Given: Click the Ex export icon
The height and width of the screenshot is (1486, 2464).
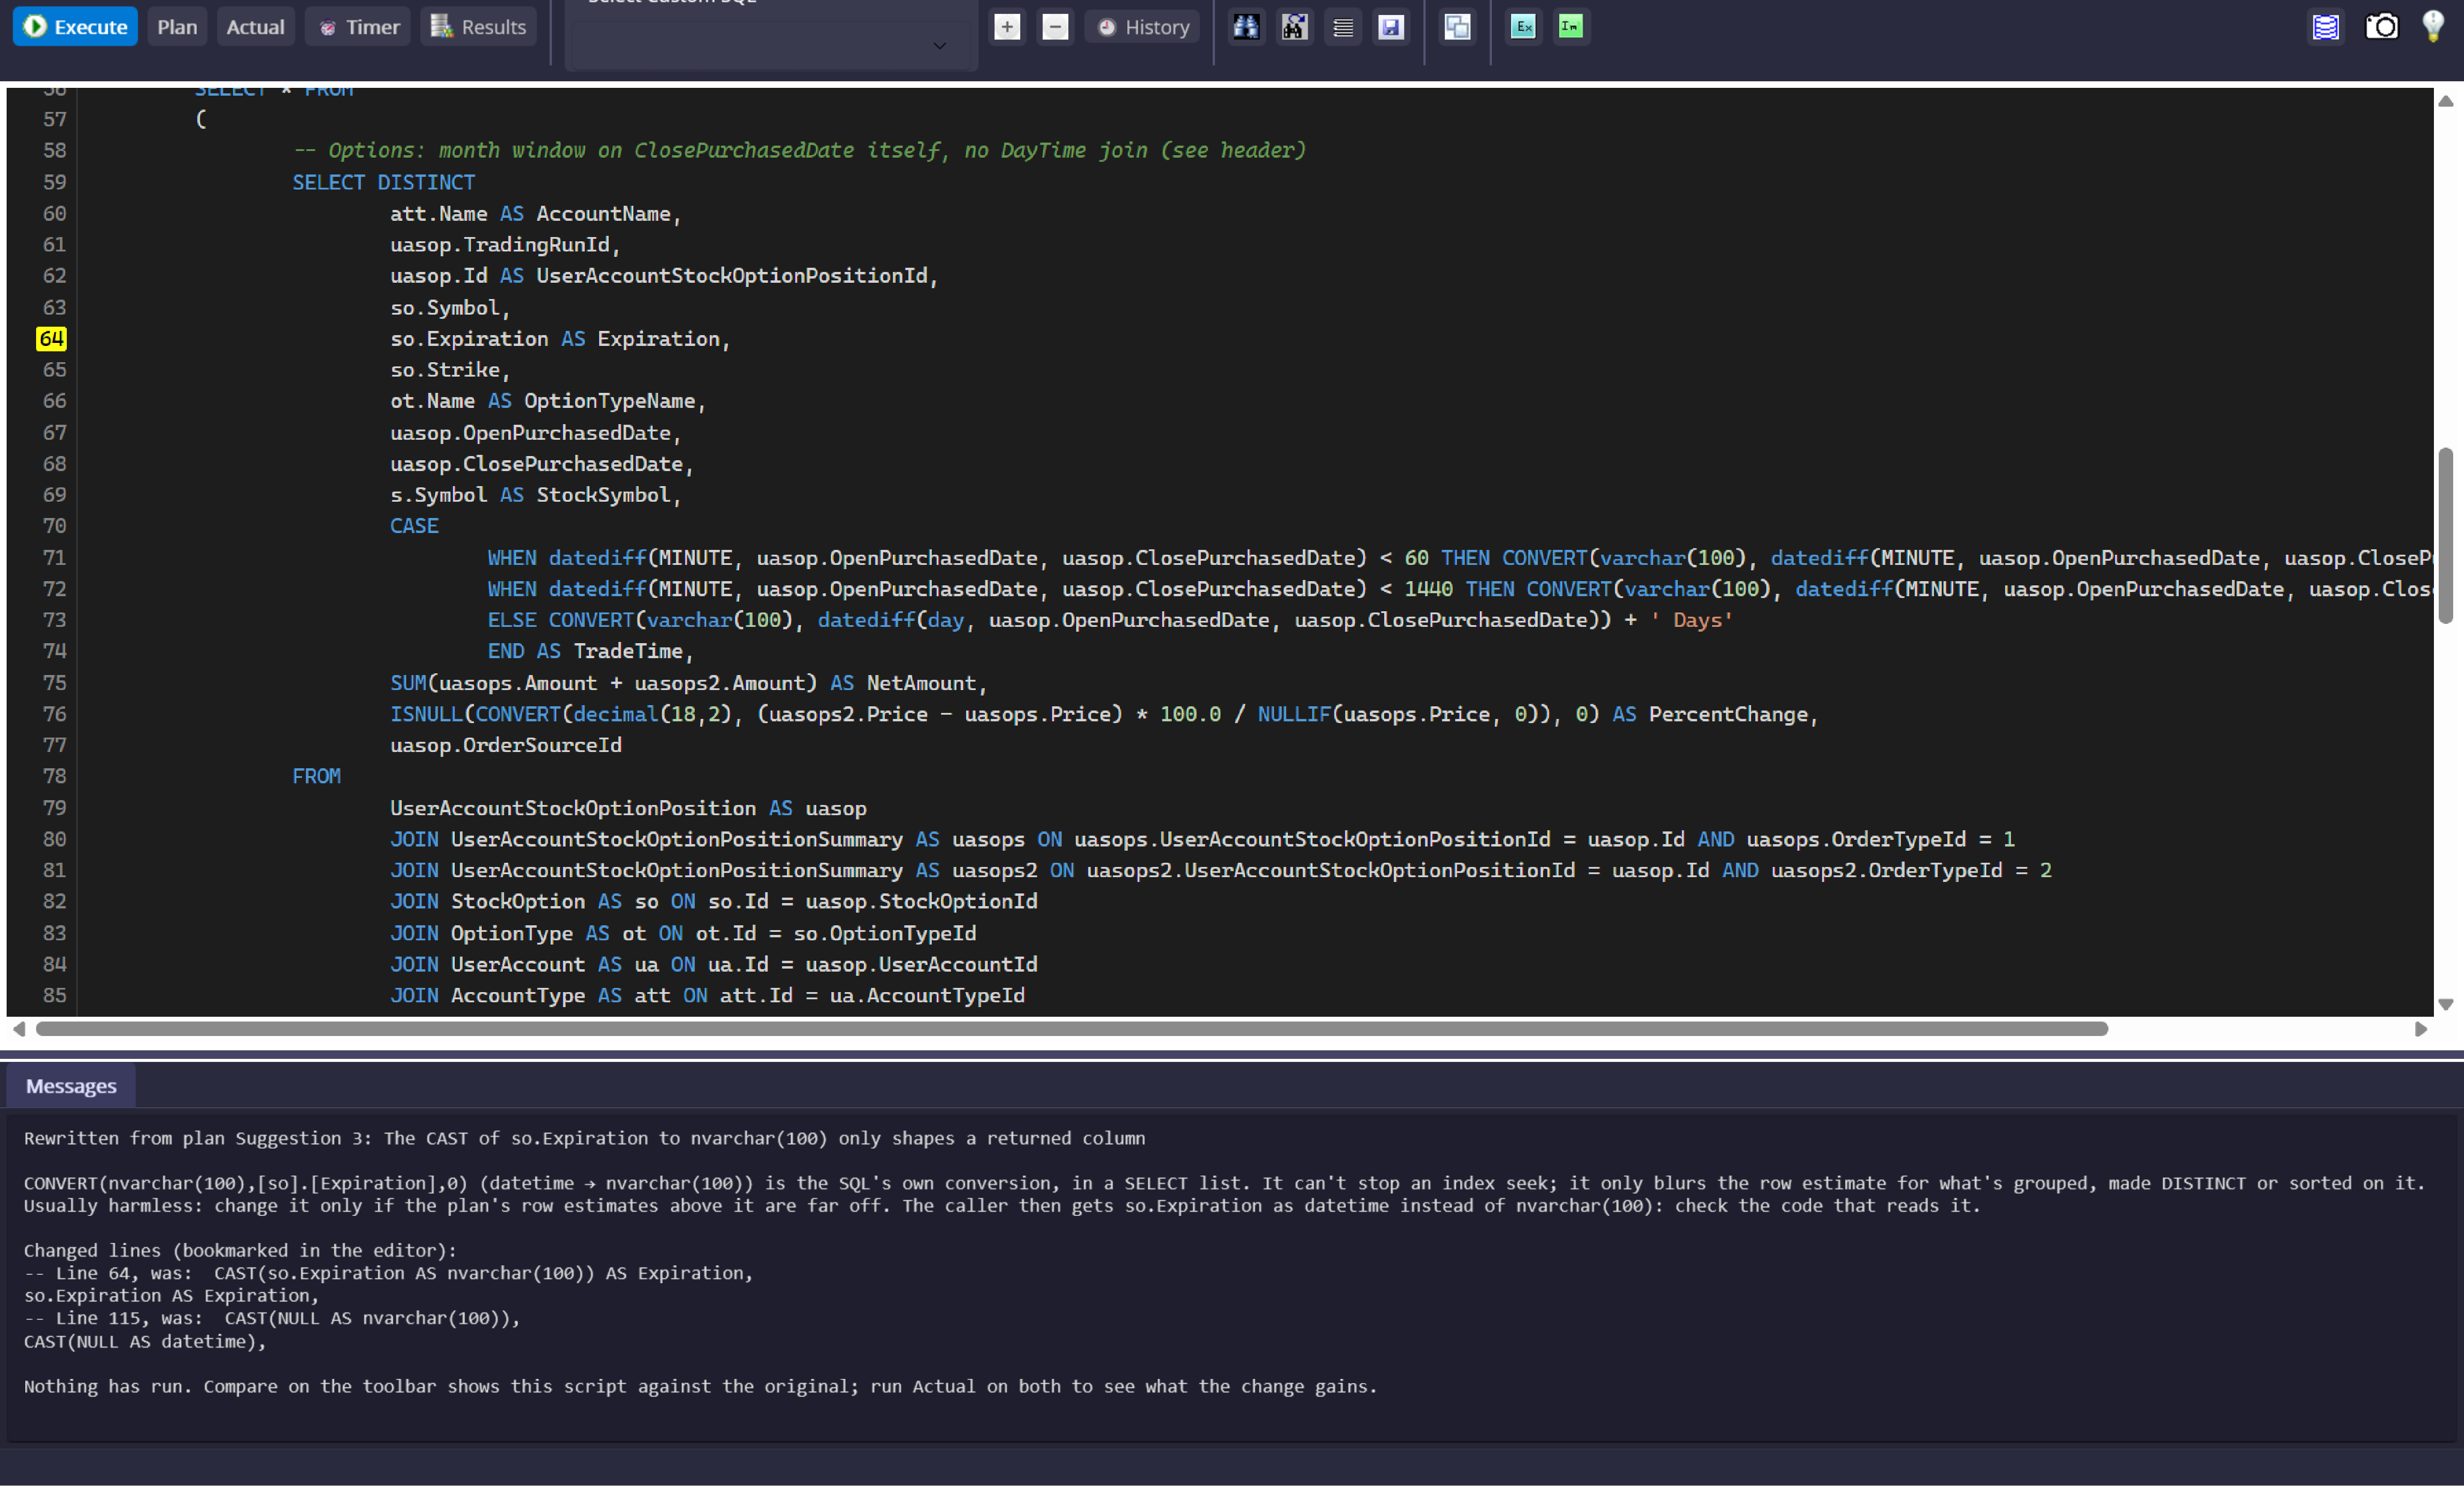Looking at the screenshot, I should [x=1523, y=27].
